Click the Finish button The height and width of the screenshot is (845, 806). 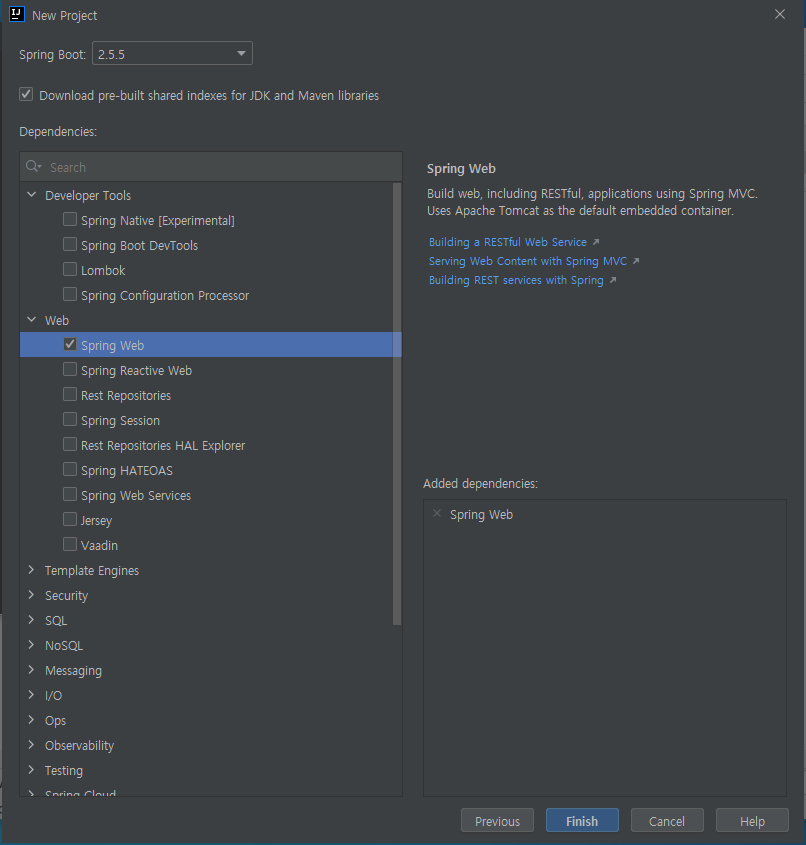(x=582, y=821)
